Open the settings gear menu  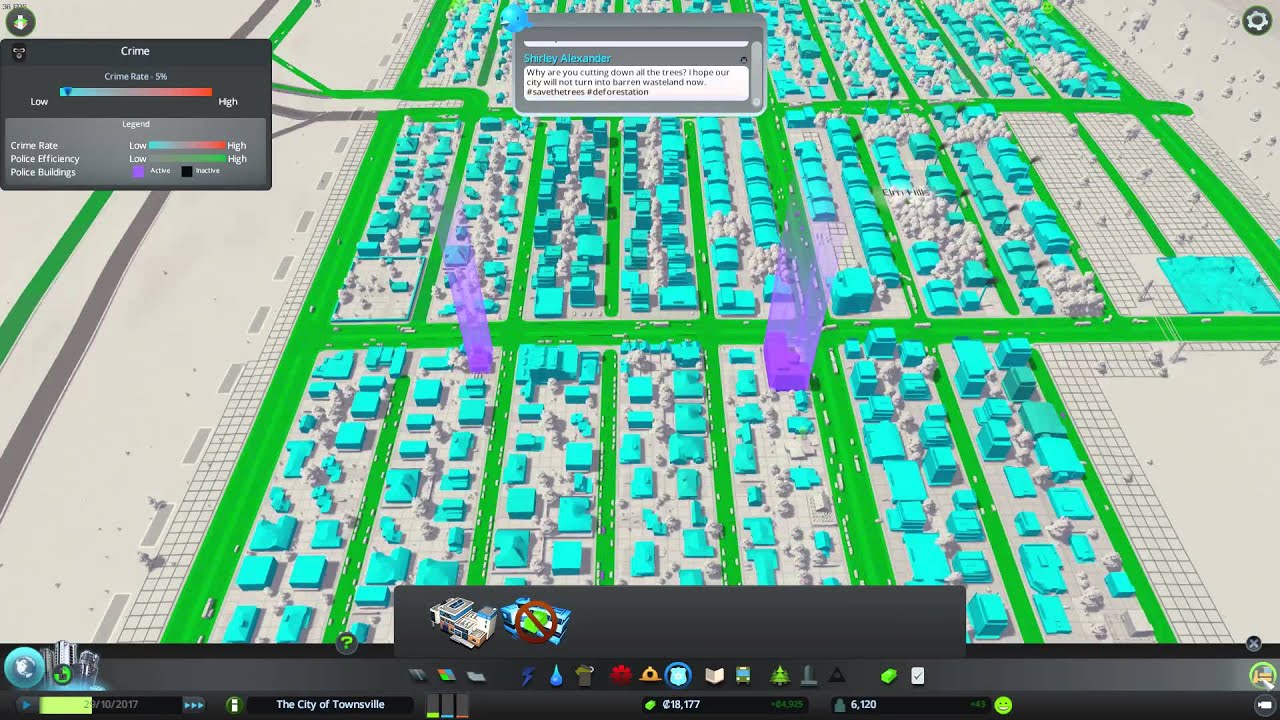point(1257,21)
